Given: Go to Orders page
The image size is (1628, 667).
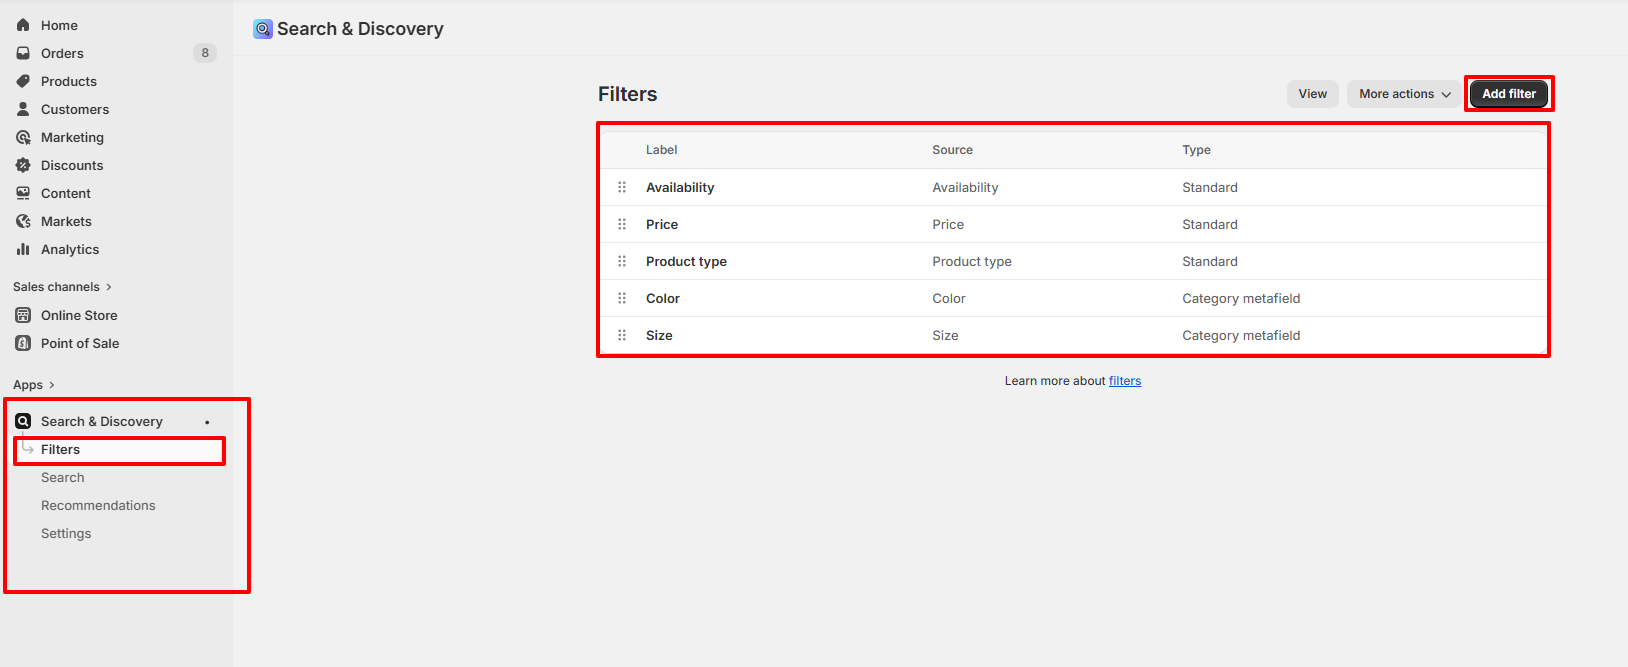Looking at the screenshot, I should coord(62,53).
